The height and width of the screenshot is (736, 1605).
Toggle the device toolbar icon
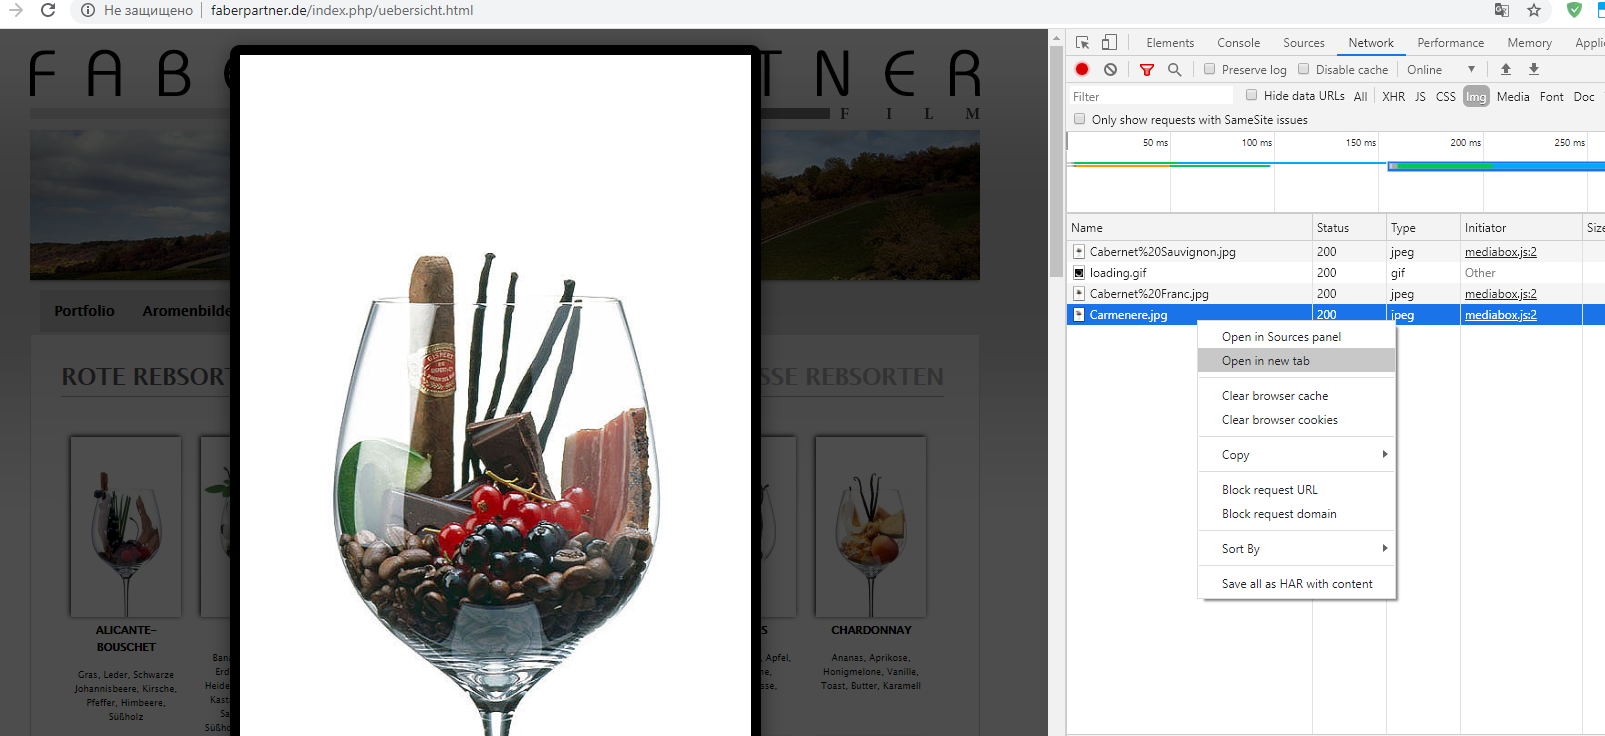[1109, 43]
